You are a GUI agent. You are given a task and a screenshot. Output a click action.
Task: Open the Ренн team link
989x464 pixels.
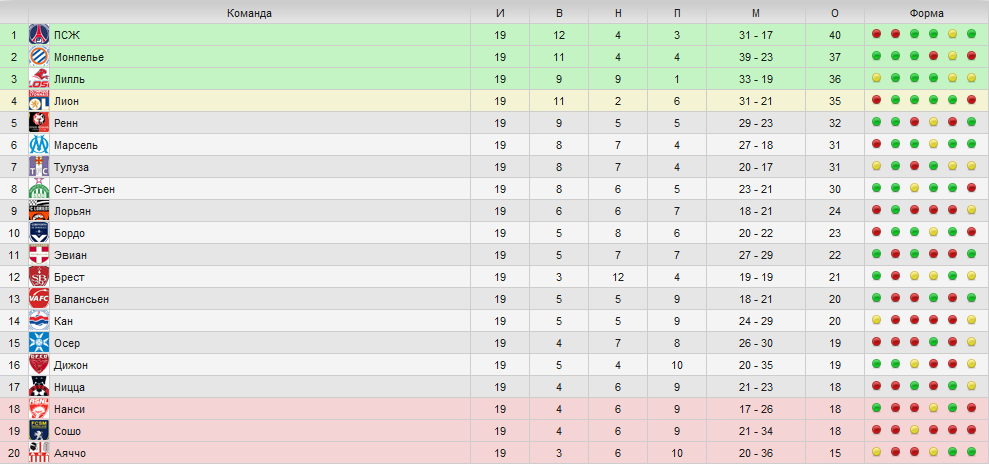(x=66, y=123)
